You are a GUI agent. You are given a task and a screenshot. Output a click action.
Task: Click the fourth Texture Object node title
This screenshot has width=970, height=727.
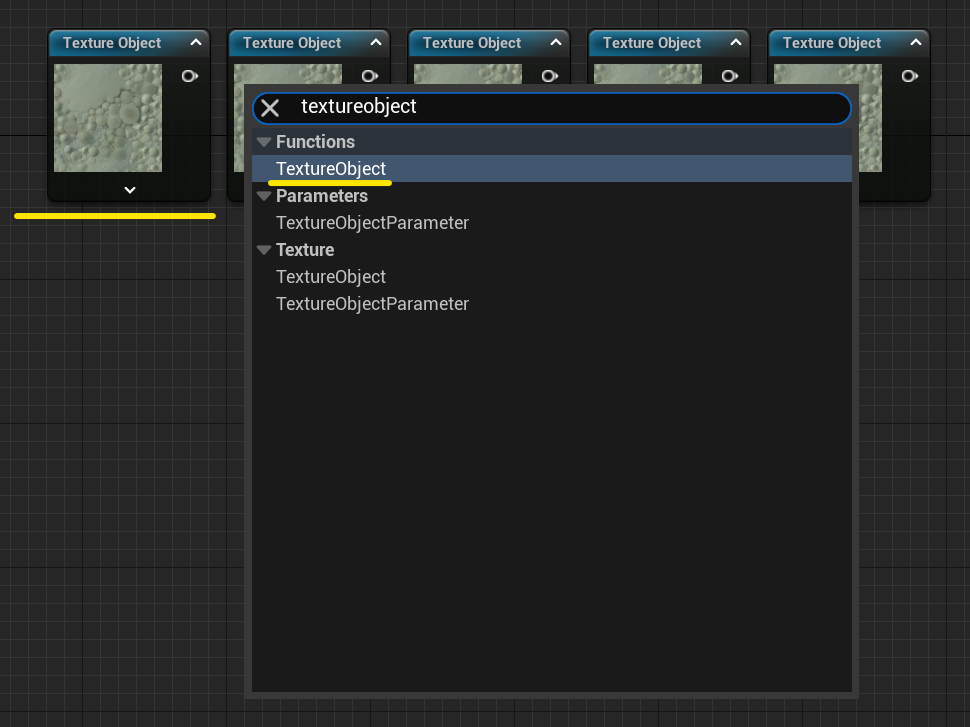[x=652, y=43]
